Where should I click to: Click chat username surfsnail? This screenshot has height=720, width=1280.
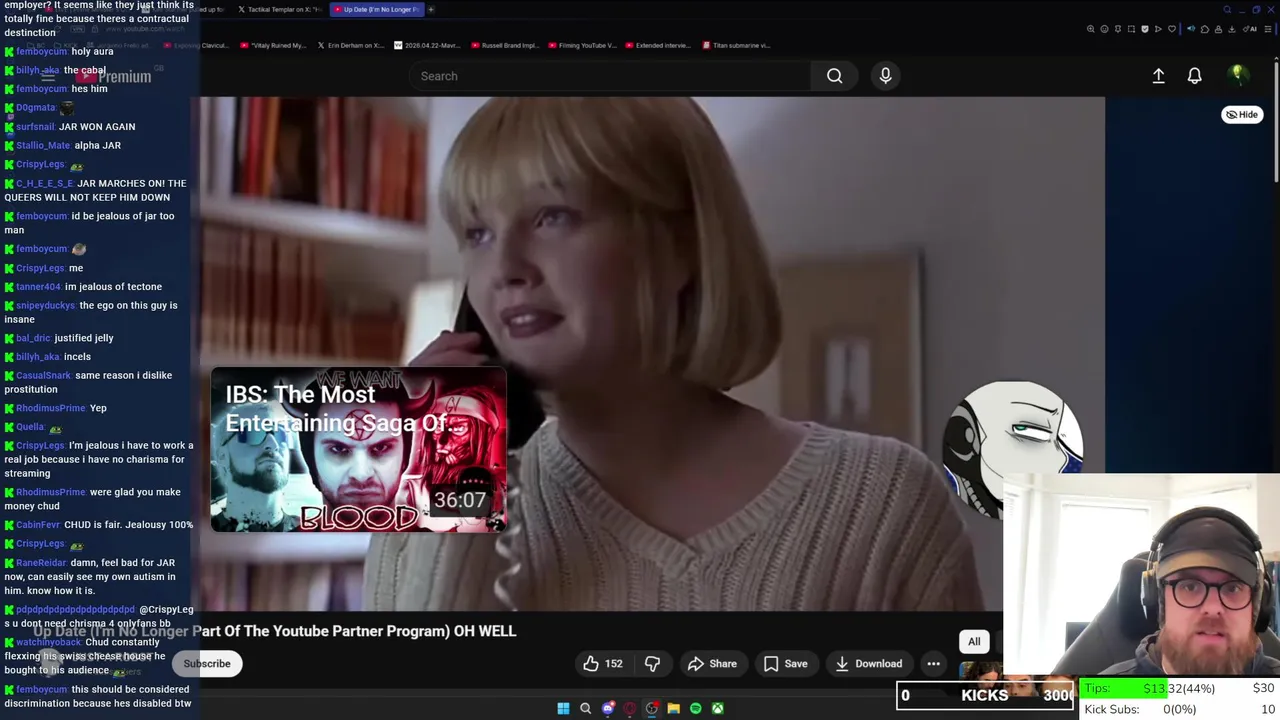tap(35, 127)
